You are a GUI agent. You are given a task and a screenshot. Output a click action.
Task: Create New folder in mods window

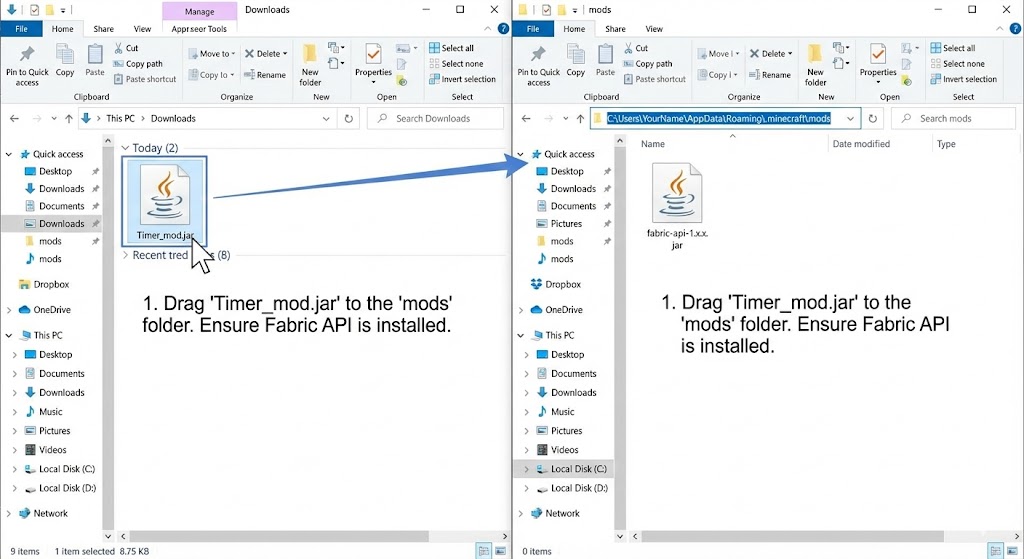816,65
